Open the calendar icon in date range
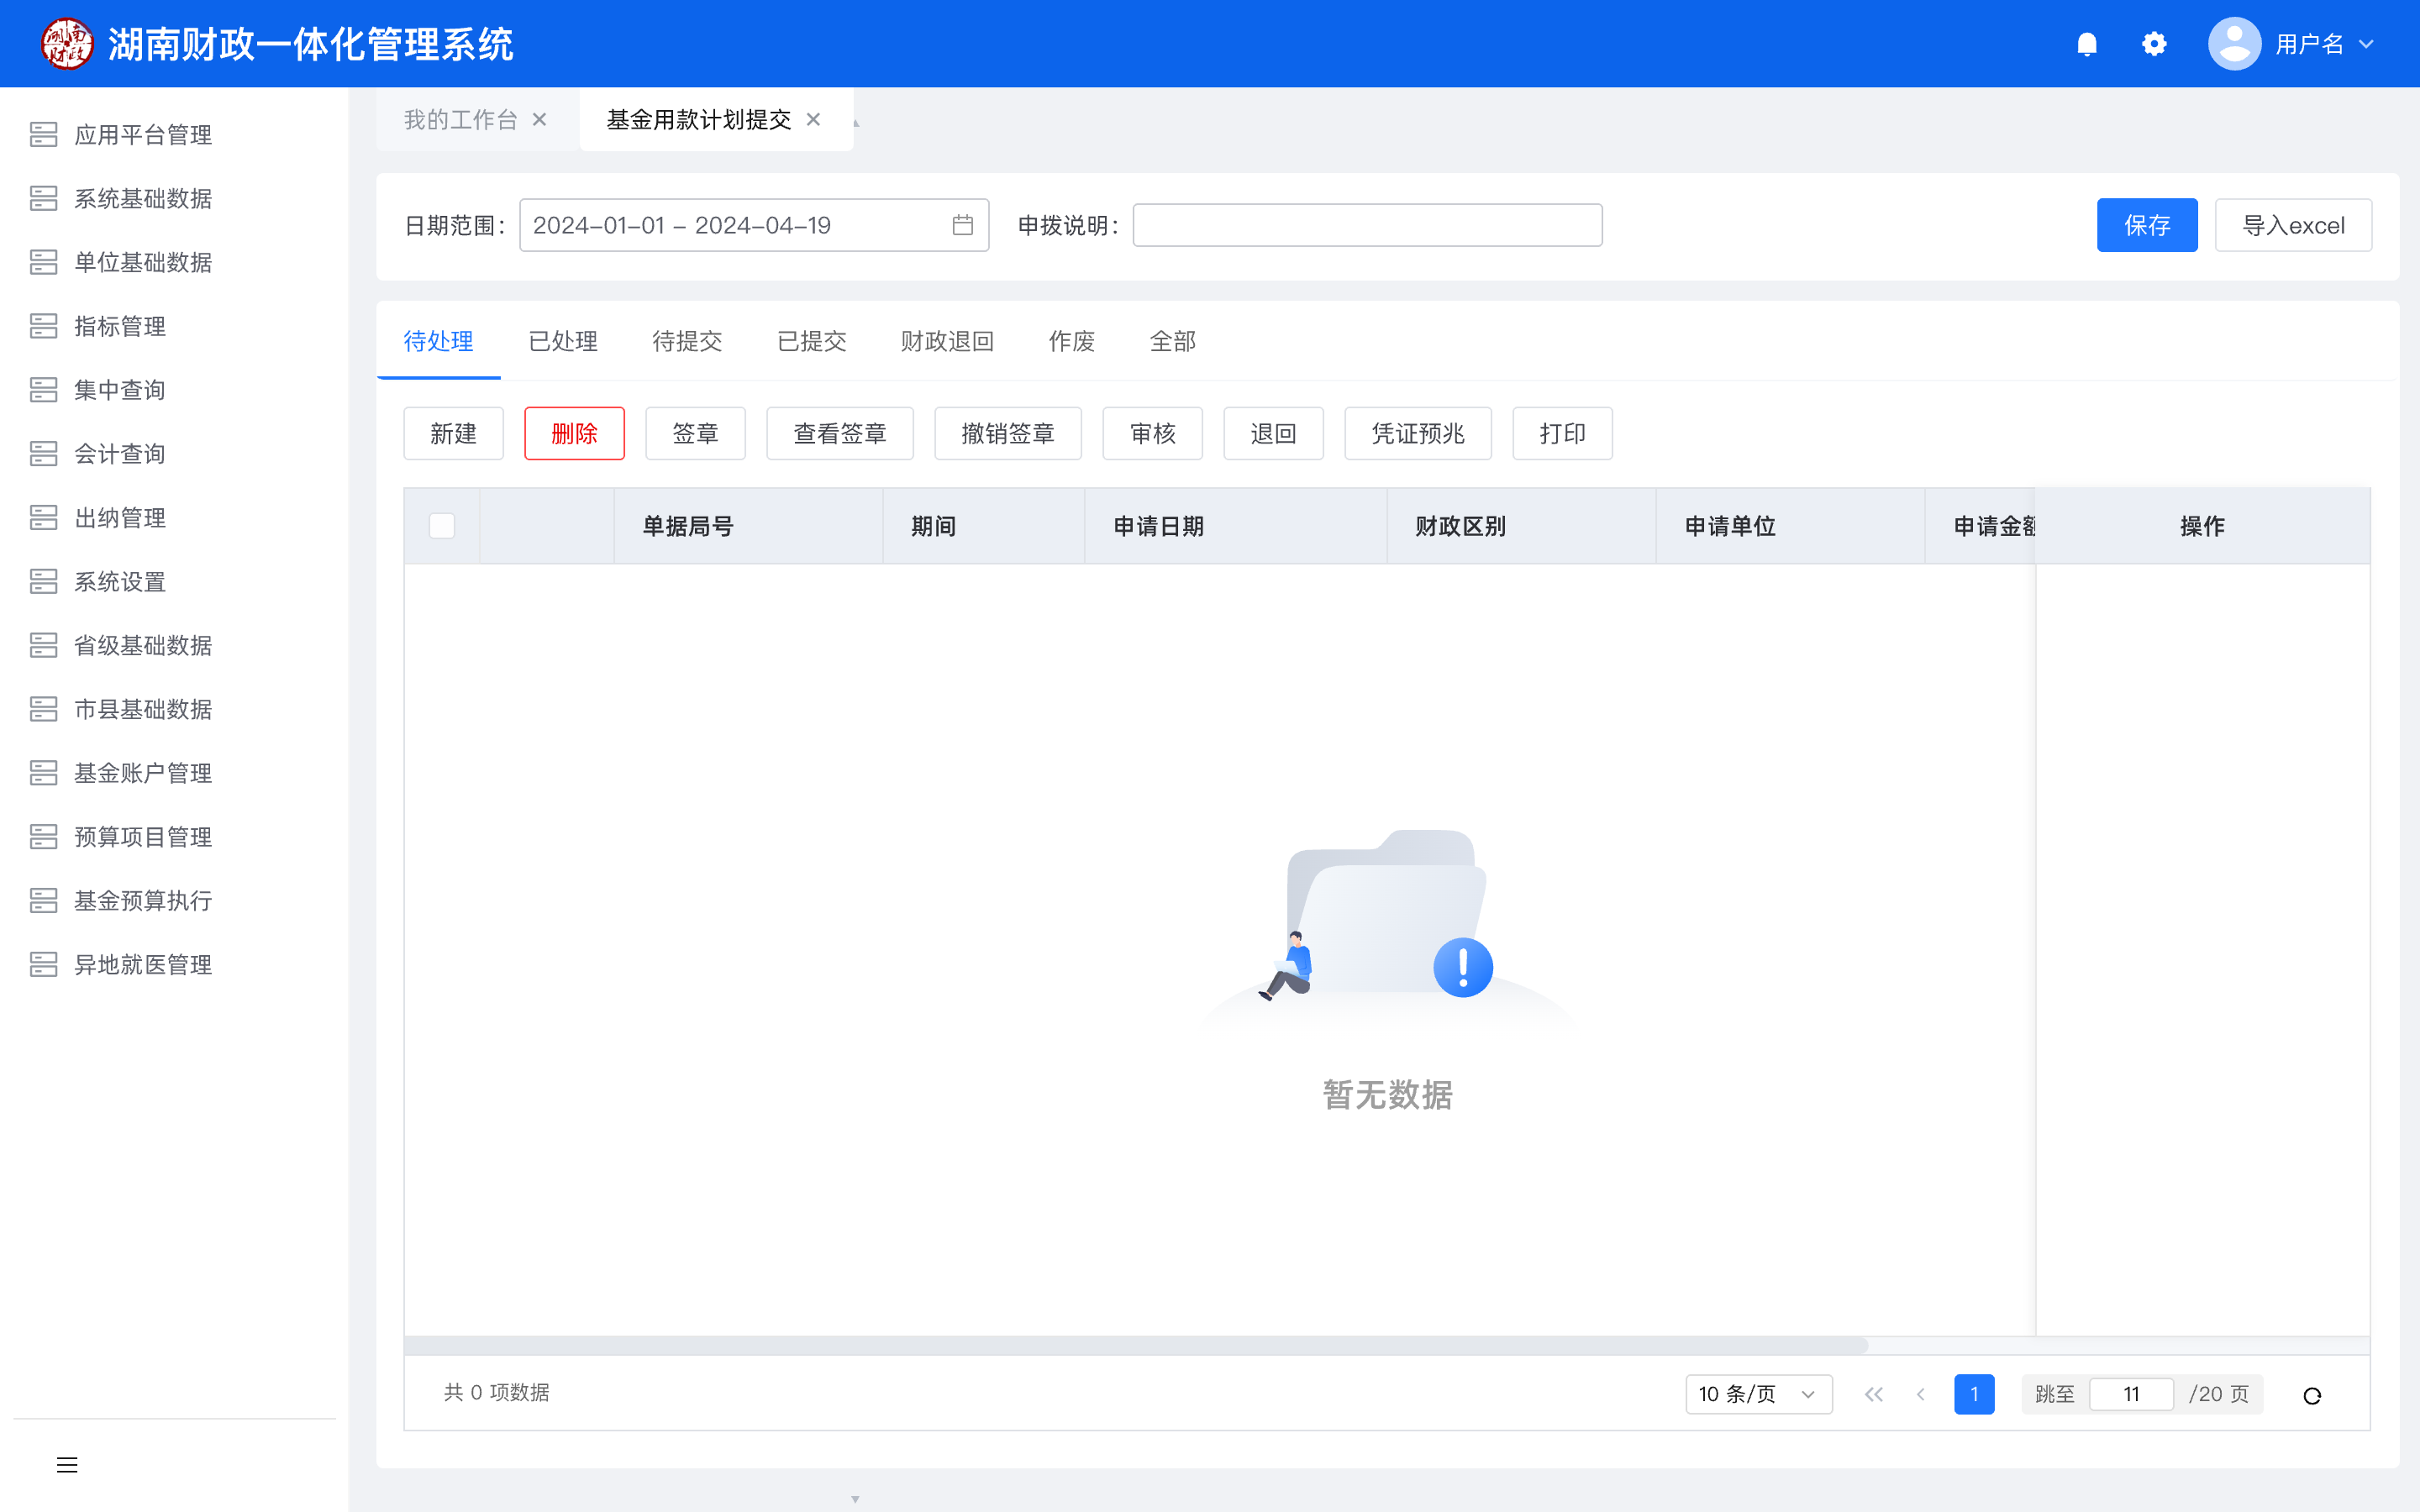 point(962,225)
